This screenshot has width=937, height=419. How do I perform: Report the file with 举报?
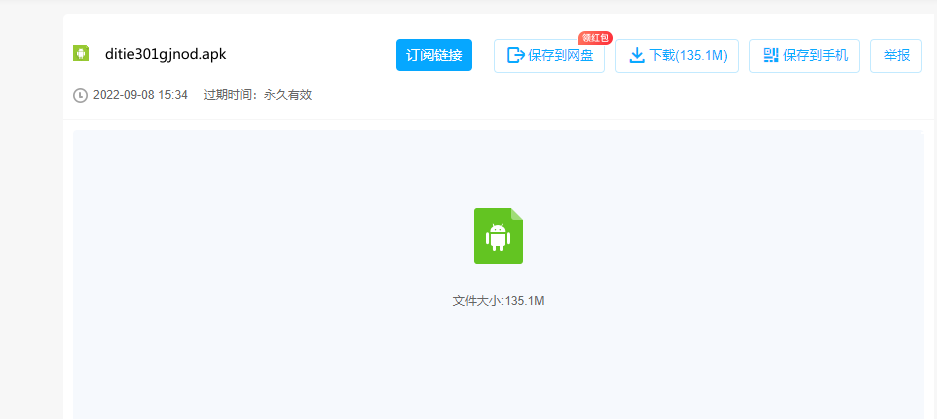tap(896, 56)
